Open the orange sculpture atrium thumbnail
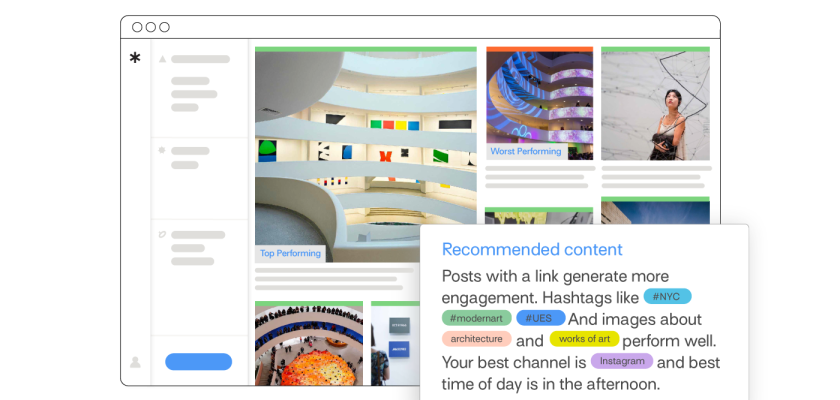This screenshot has height=400, width=840. tap(308, 344)
